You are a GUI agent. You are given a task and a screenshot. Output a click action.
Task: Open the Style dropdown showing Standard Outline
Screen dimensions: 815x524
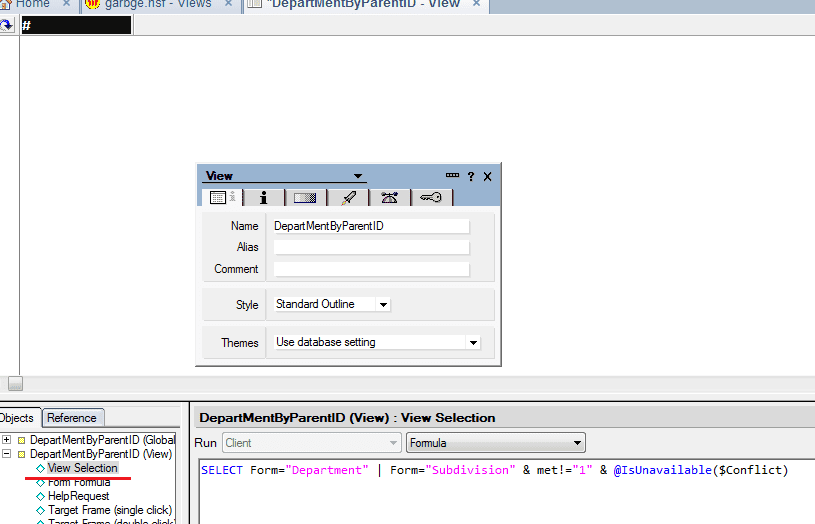[384, 304]
